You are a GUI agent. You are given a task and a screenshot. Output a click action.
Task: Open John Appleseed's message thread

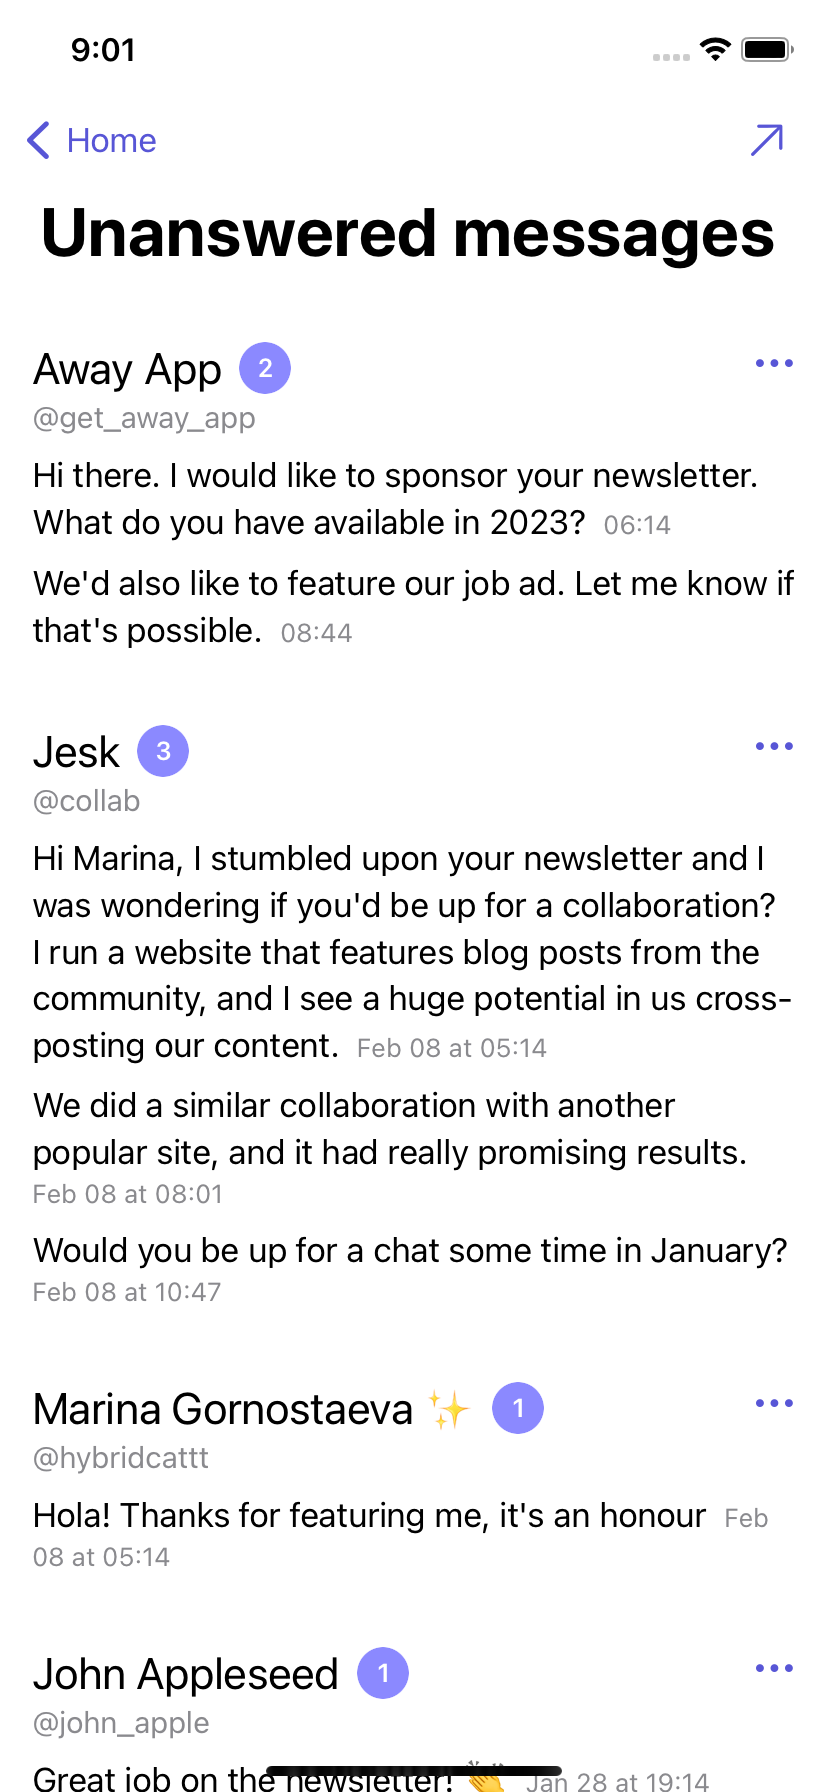[186, 1674]
